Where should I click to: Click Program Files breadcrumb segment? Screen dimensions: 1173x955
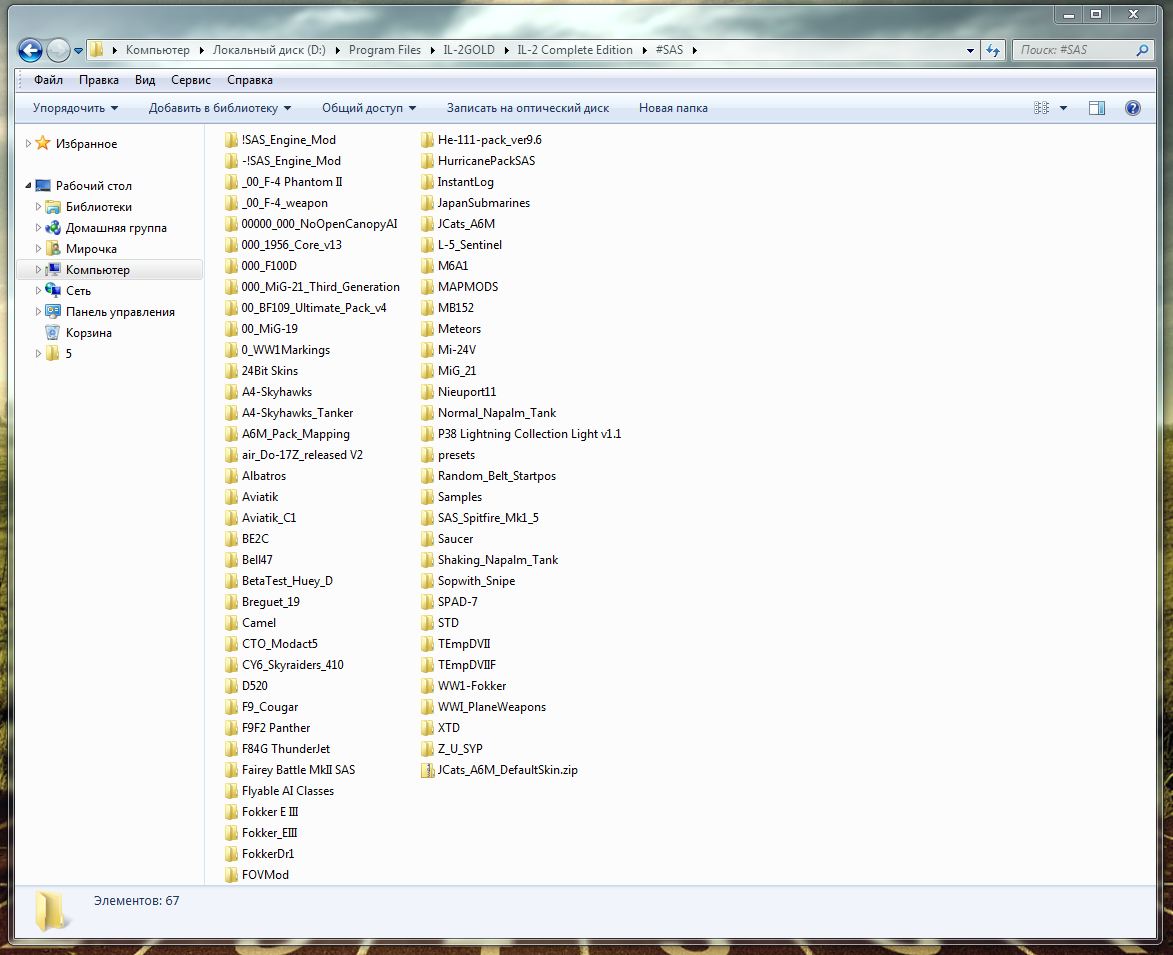(385, 50)
